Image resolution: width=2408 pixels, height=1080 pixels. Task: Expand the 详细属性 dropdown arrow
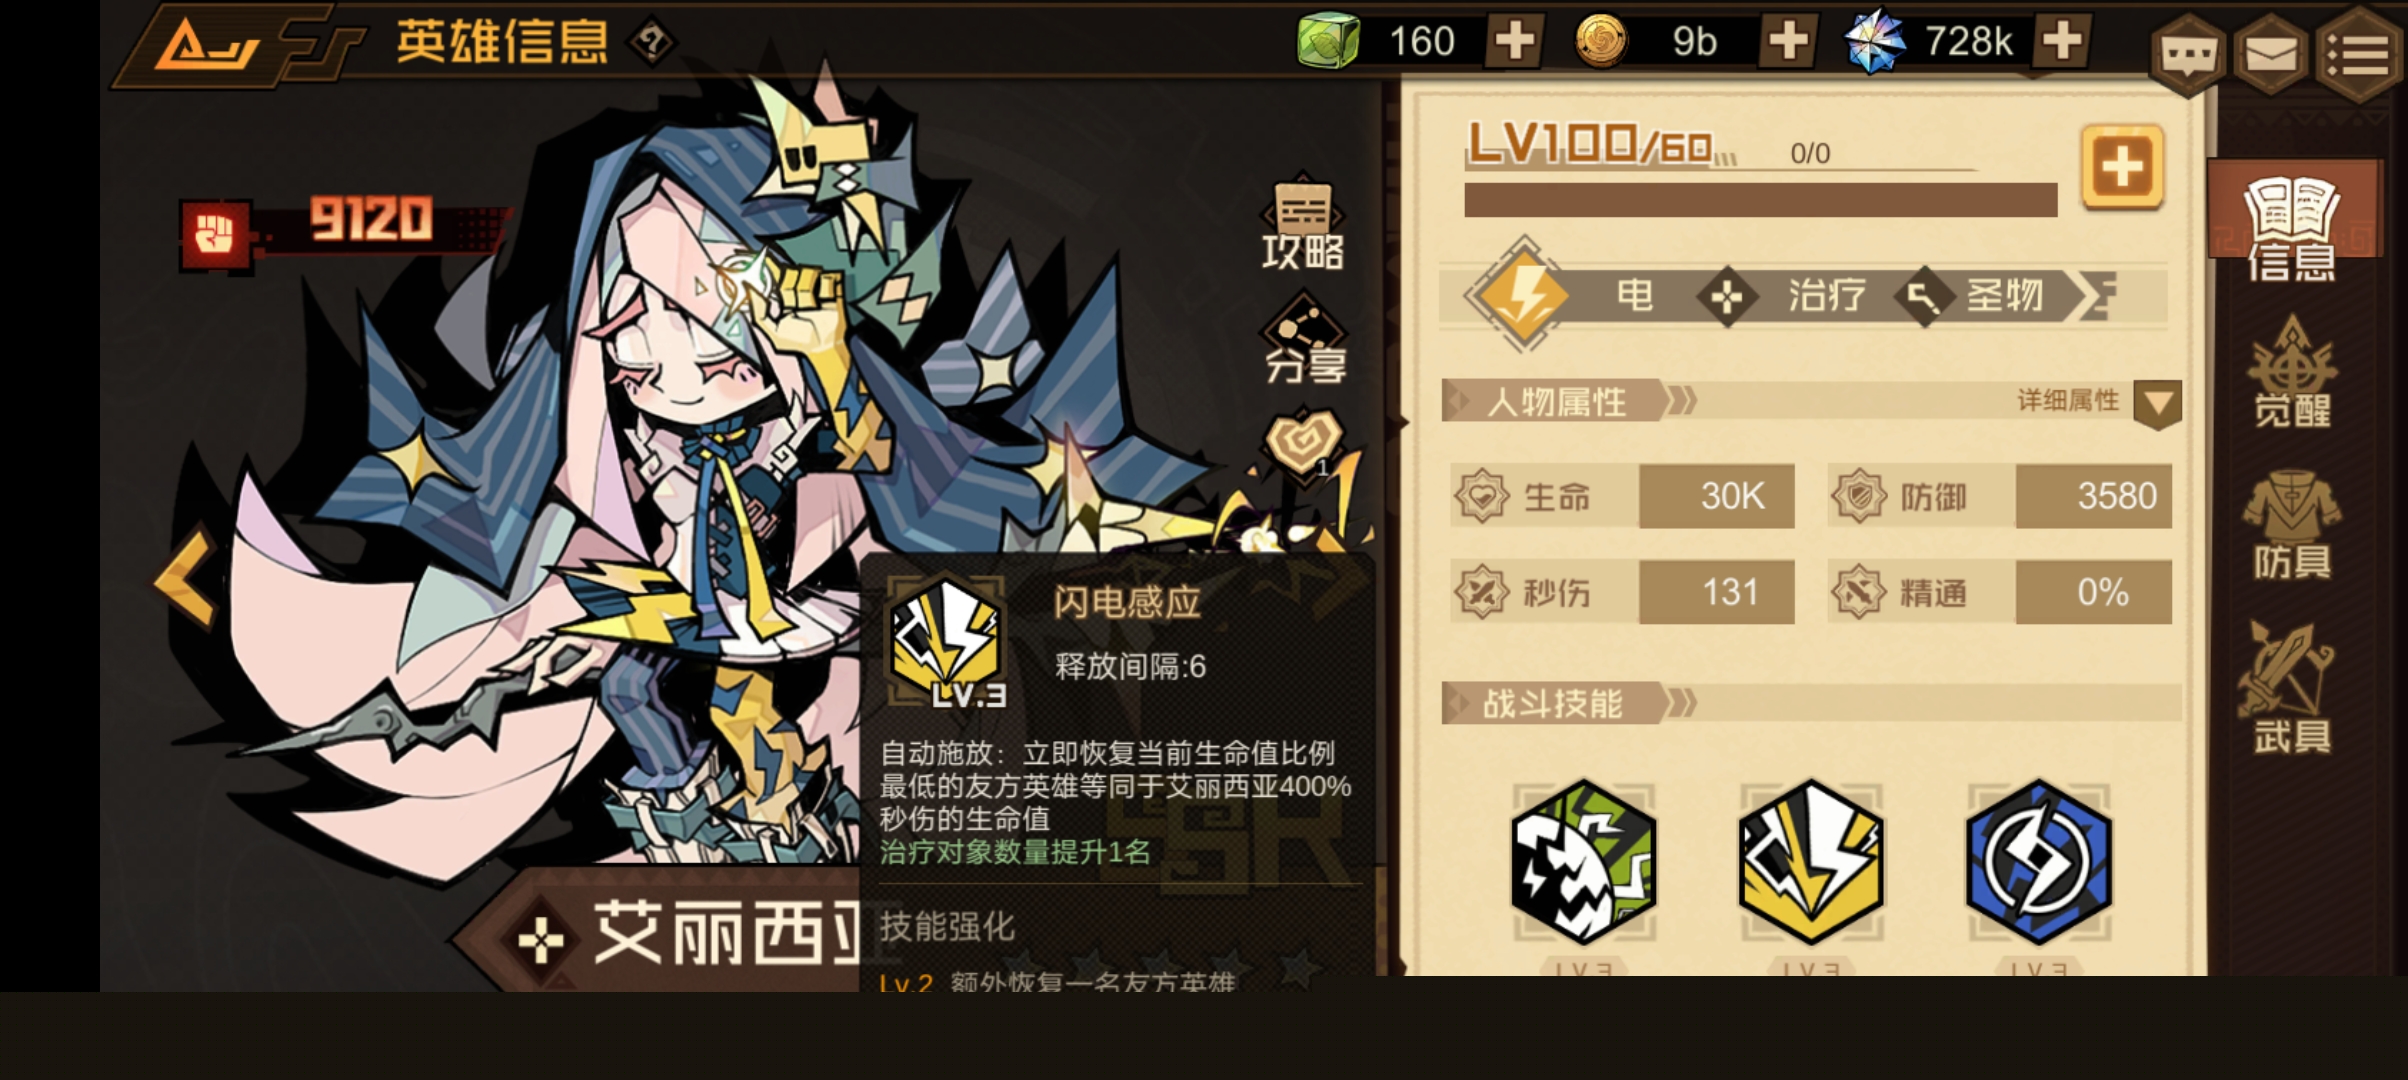coord(2157,404)
